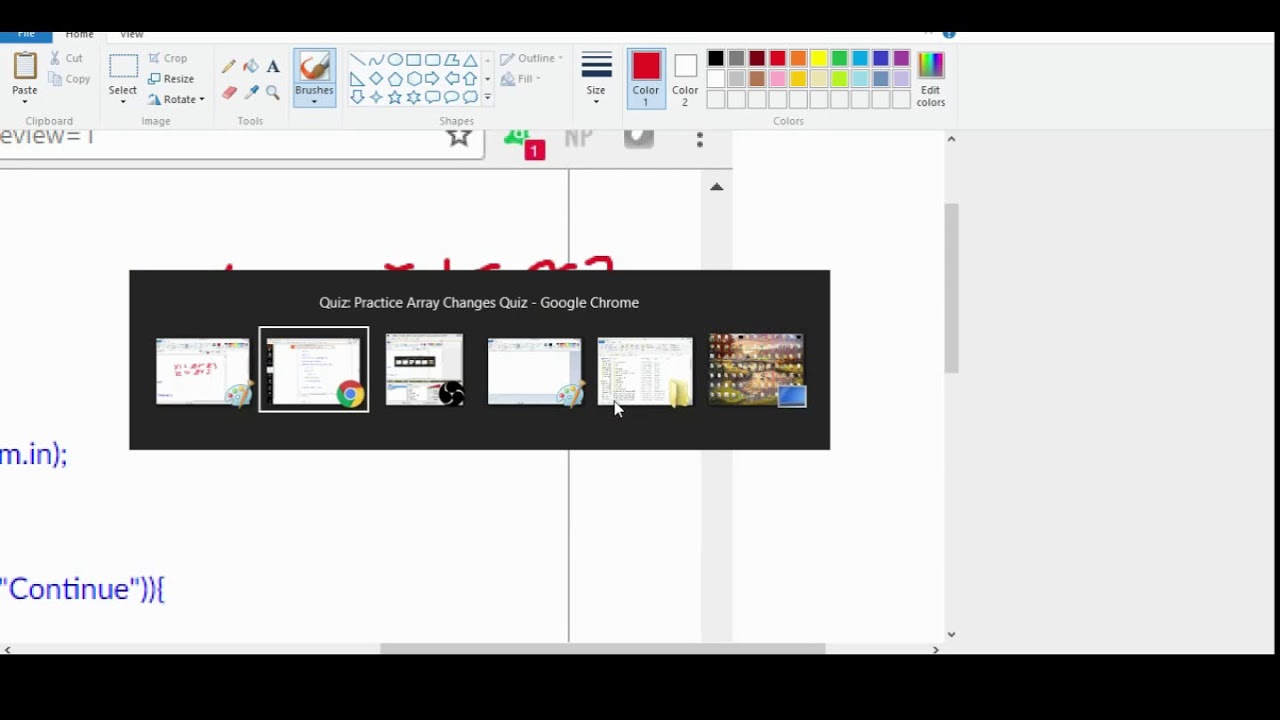Choose the Hexagon shape
Viewport: 1280px width, 720px height.
(x=413, y=78)
